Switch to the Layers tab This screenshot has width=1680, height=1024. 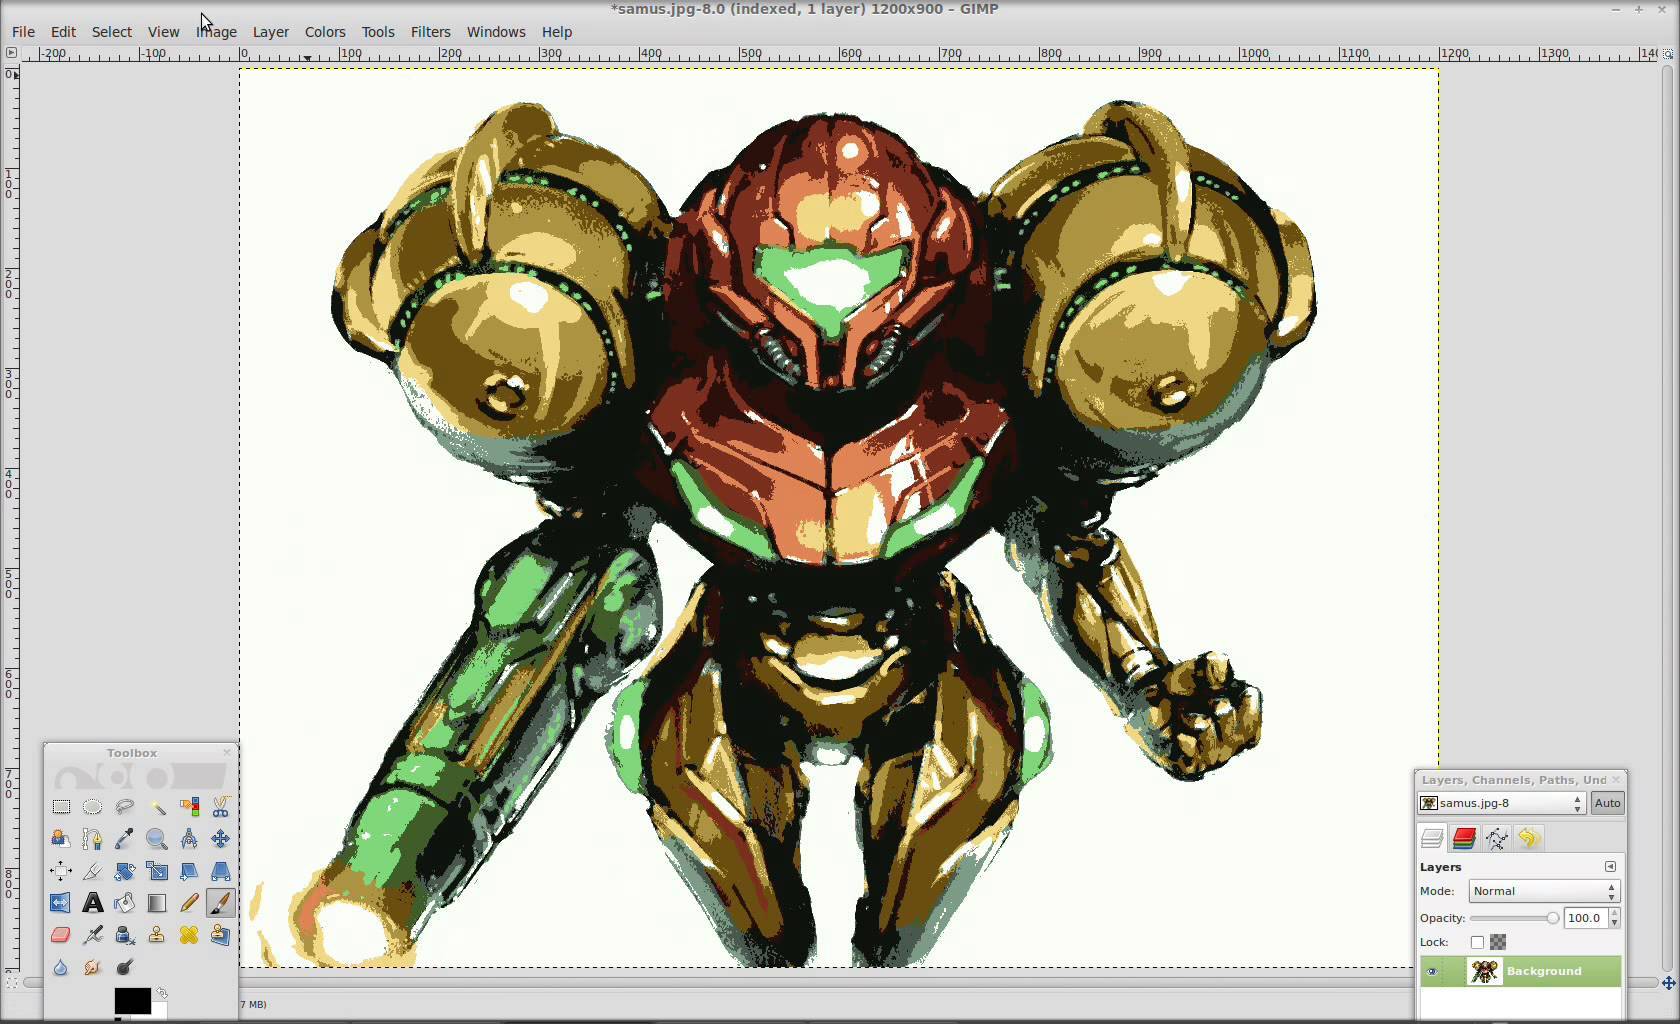click(1432, 838)
